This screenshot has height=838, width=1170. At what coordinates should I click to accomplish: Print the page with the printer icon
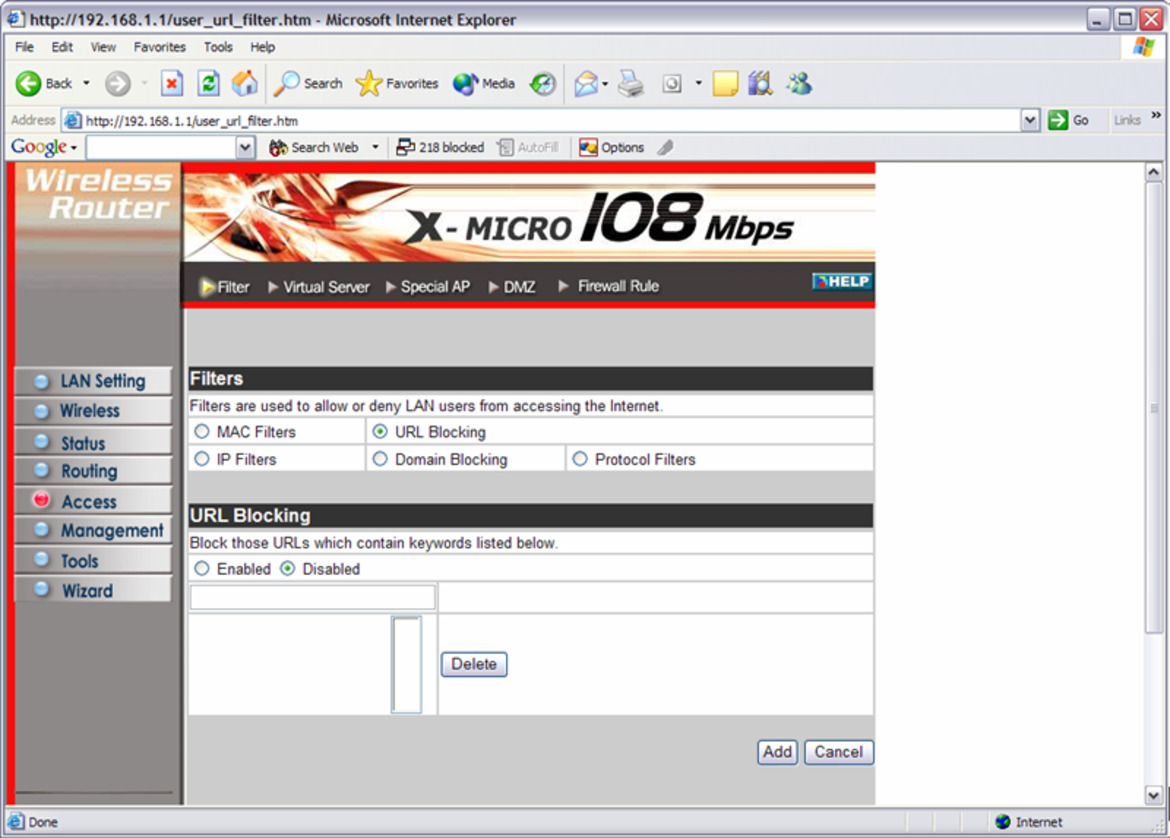point(631,84)
